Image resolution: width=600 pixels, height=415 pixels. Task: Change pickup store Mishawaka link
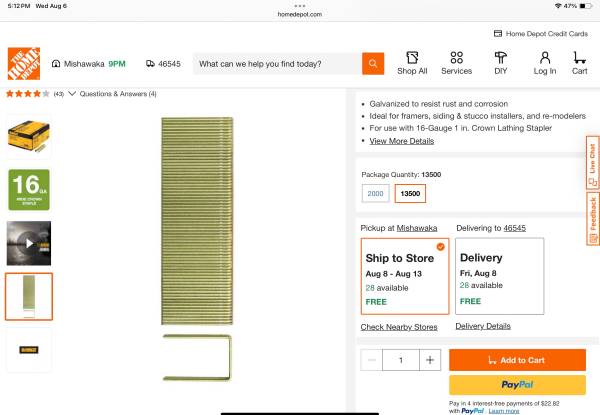tap(417, 228)
